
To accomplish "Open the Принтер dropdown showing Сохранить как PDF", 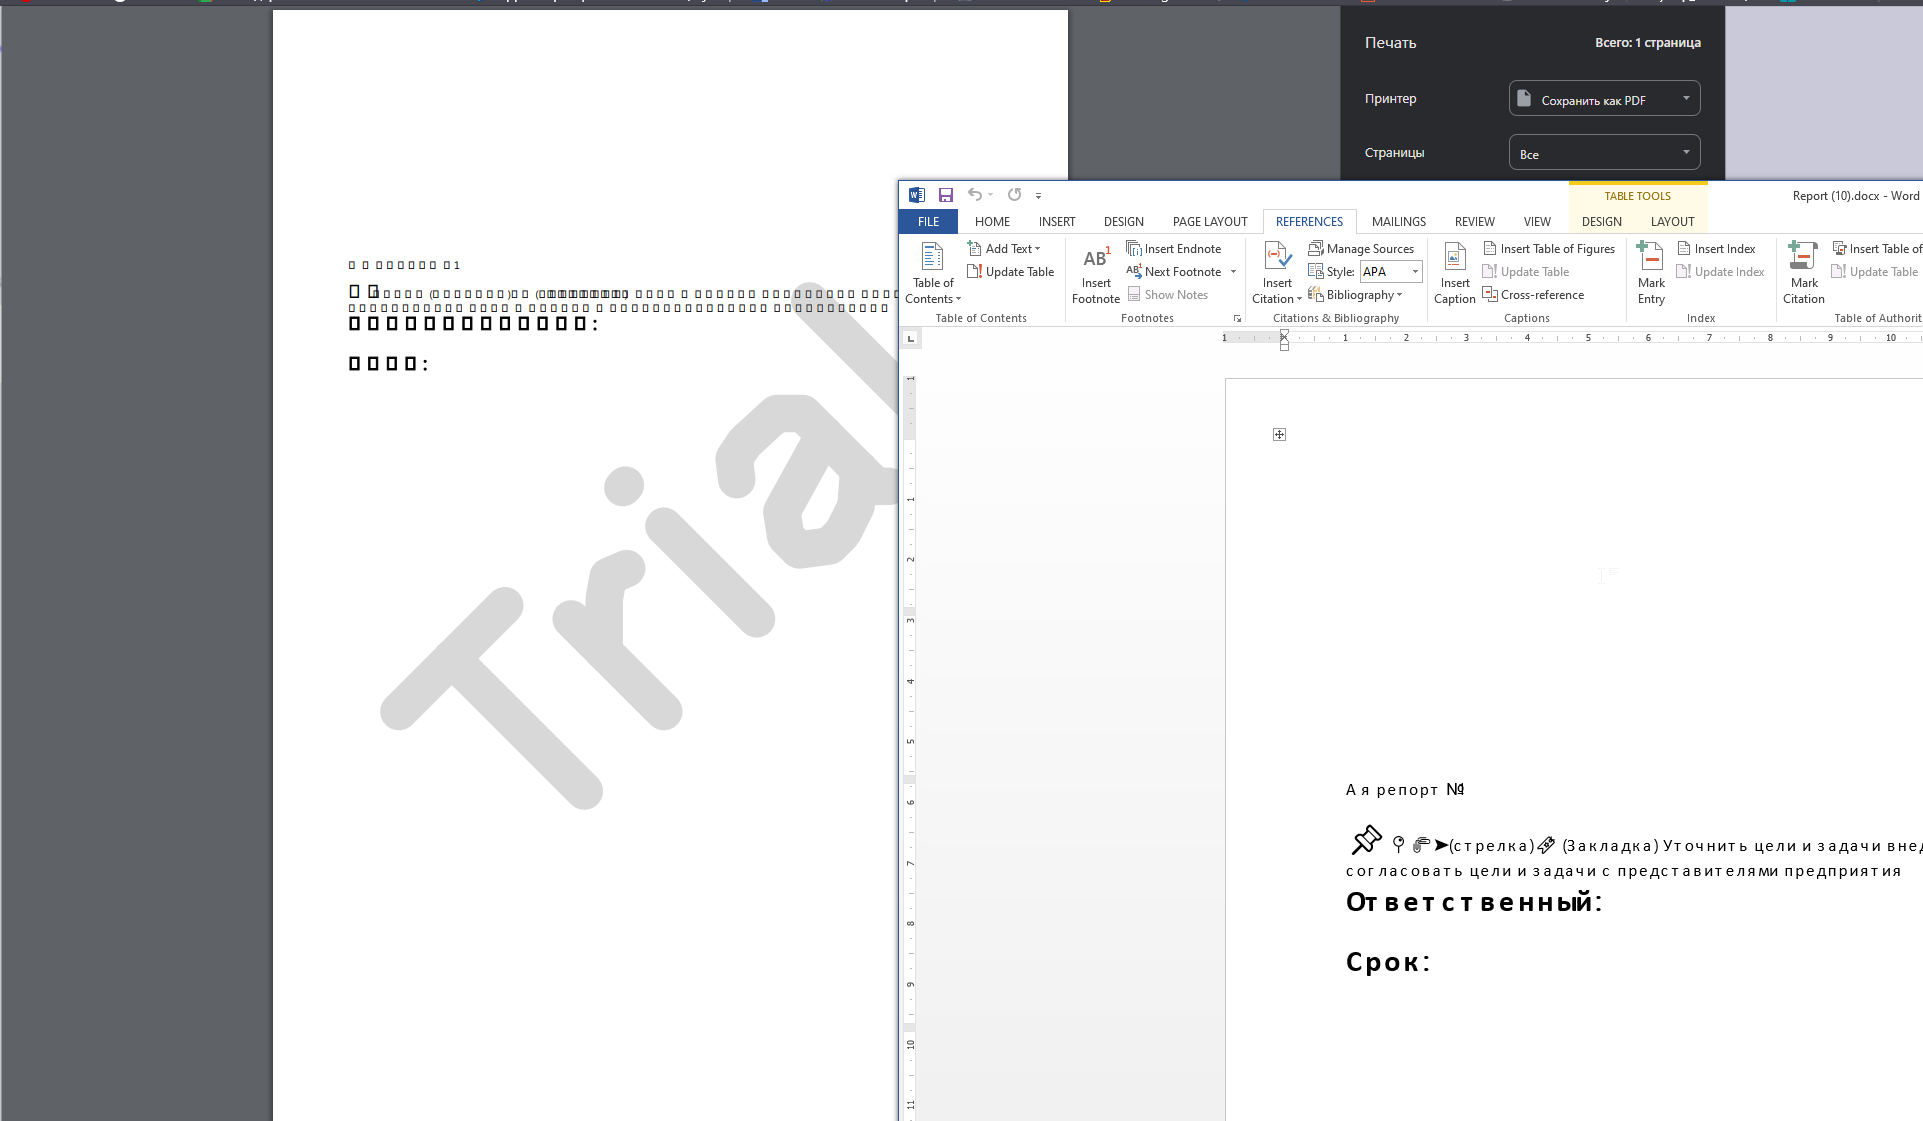I will point(1604,99).
